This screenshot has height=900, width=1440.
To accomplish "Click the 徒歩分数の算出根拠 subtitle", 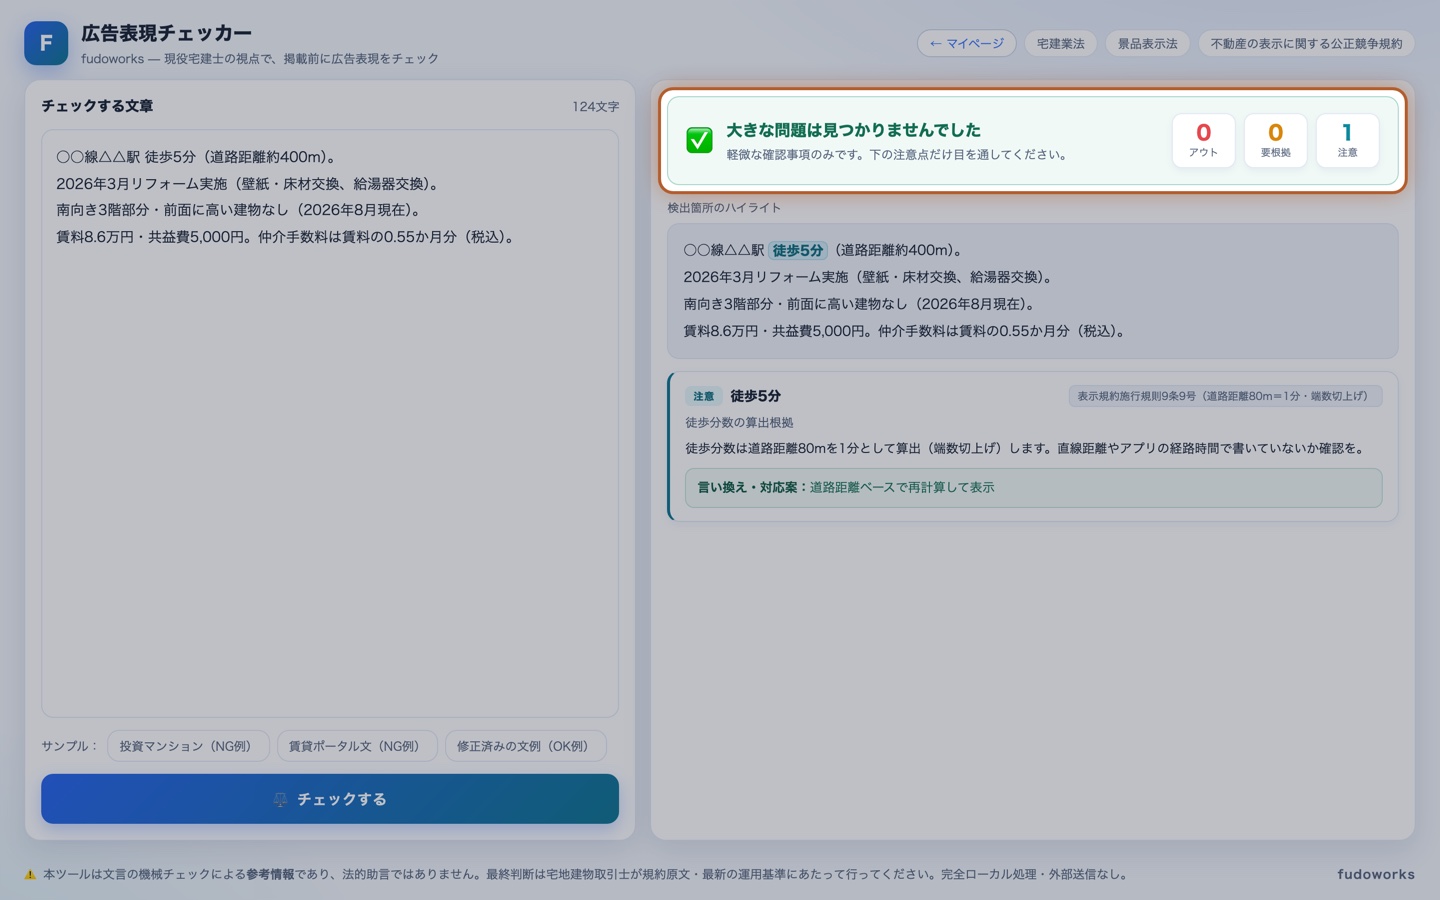I will click(x=739, y=423).
